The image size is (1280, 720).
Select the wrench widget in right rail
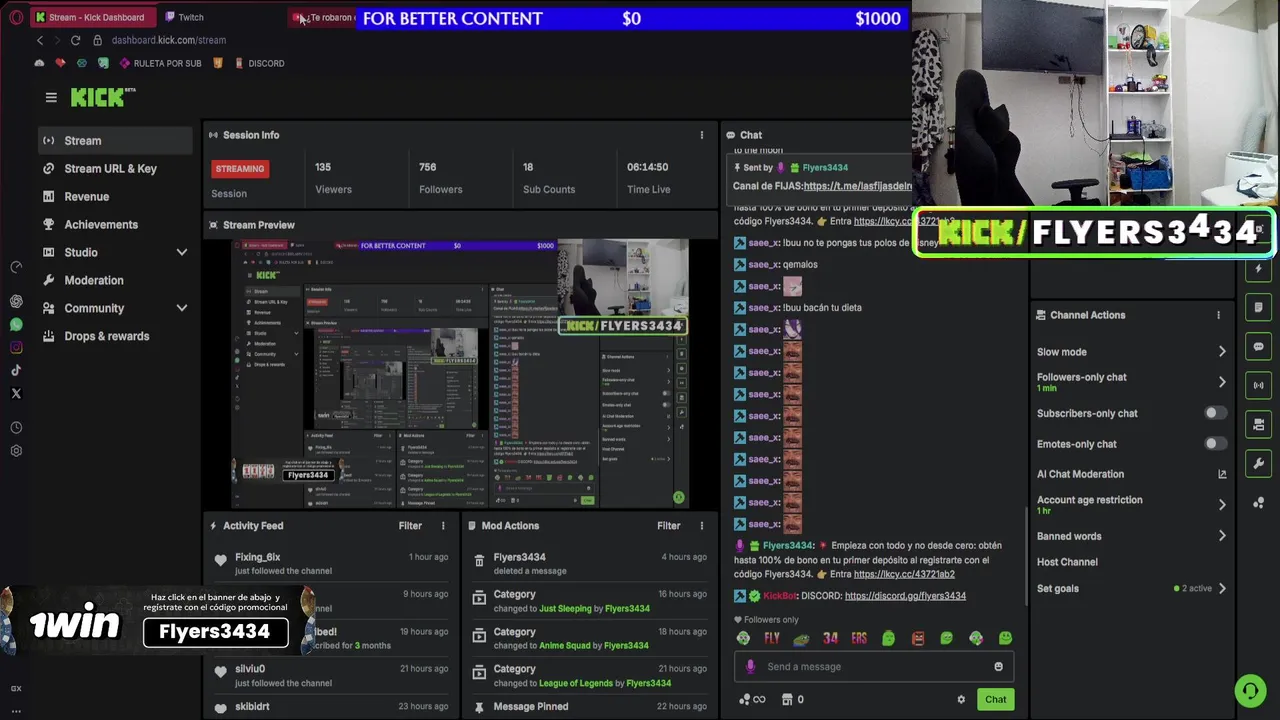(x=1259, y=463)
